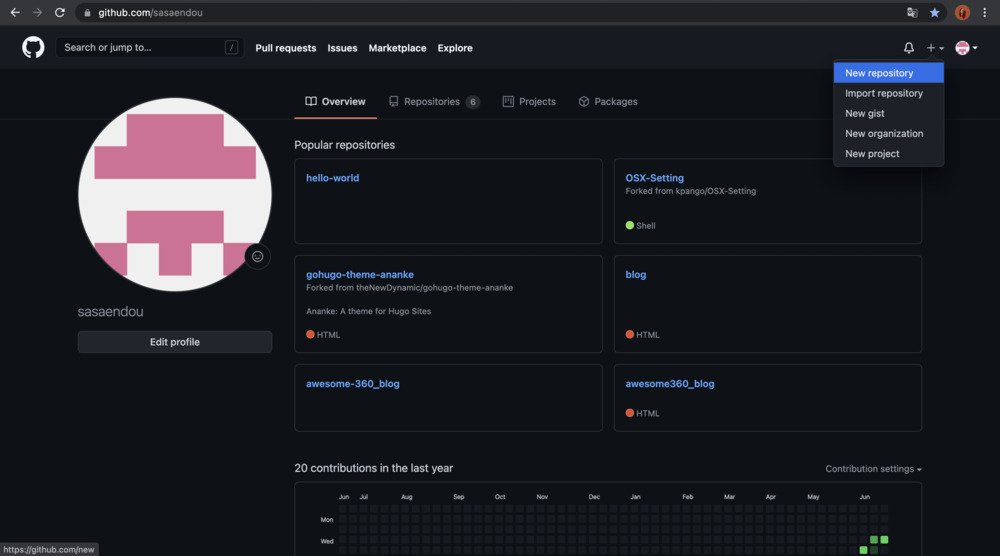Choose Import repository menu entry
The width and height of the screenshot is (1000, 556).
point(888,93)
